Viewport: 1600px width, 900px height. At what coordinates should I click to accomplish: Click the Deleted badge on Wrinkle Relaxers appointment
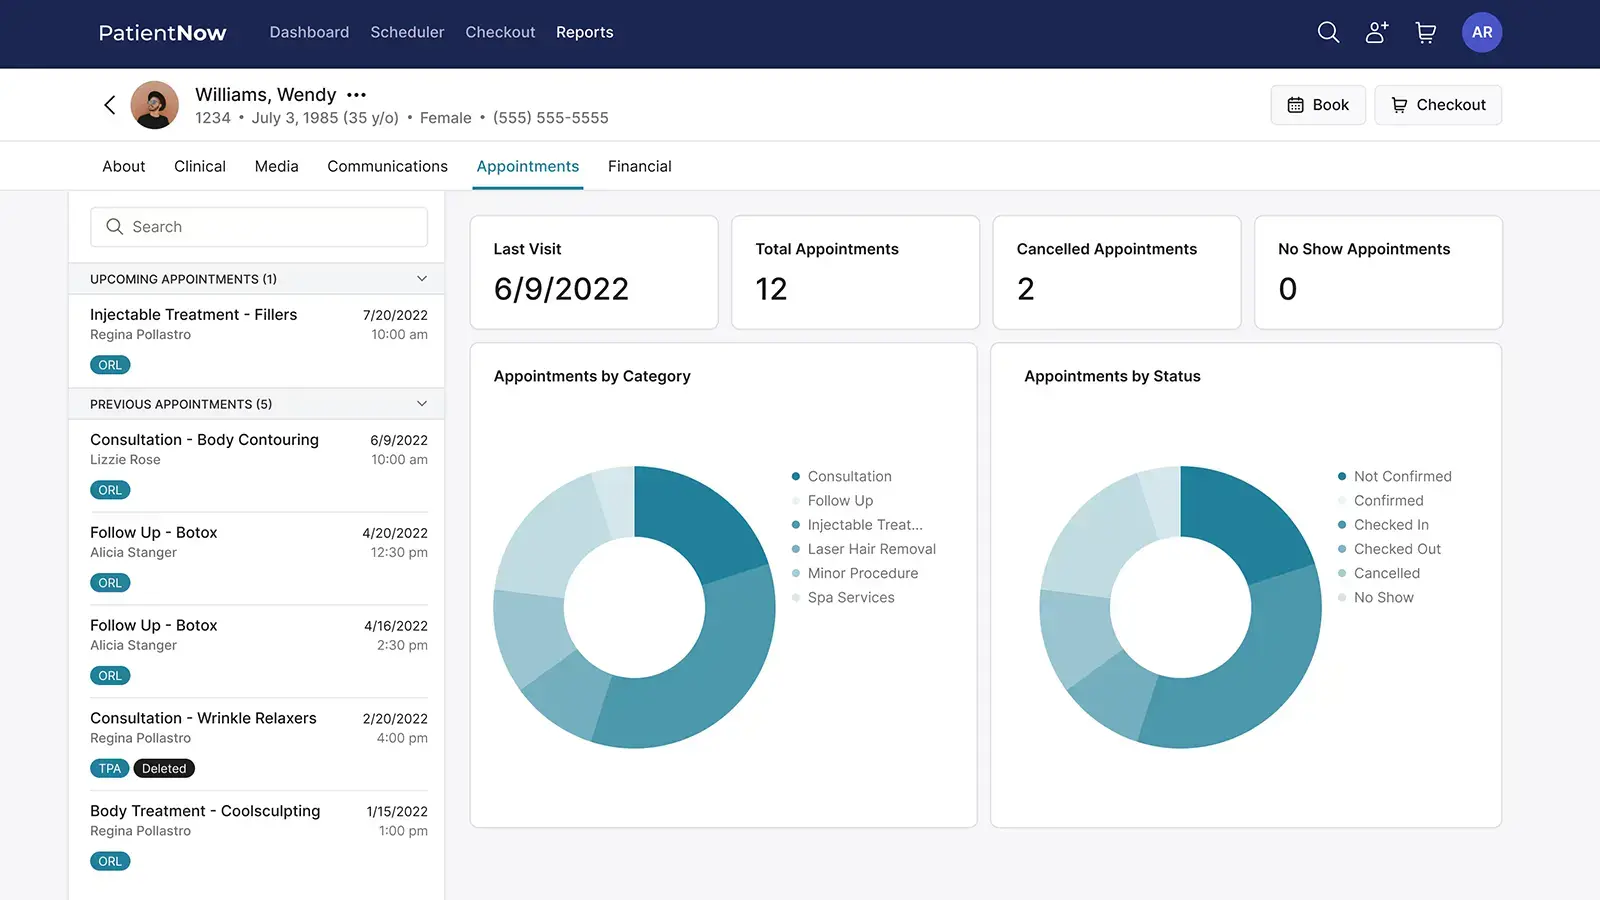tap(164, 769)
